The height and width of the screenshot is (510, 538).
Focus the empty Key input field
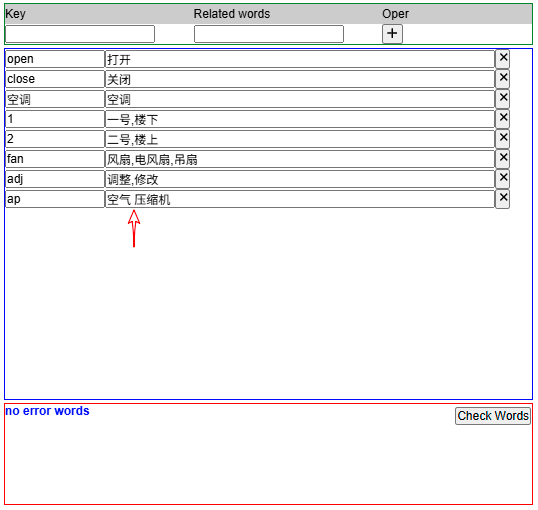80,34
